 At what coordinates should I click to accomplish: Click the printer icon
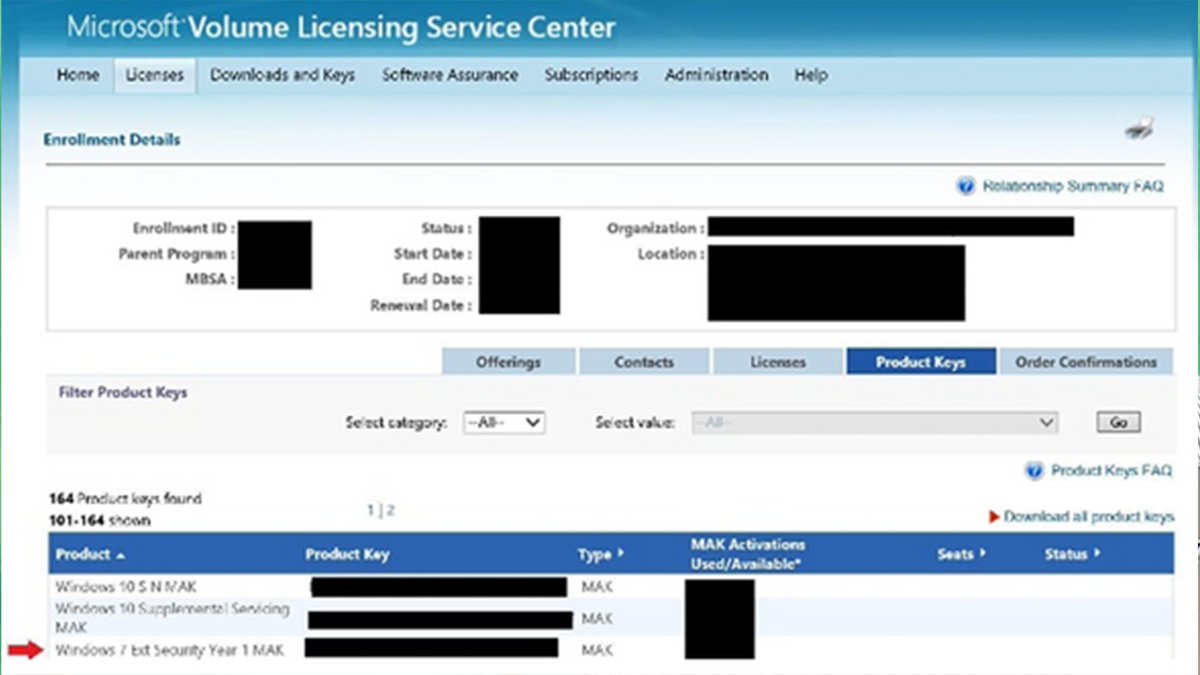click(1139, 129)
